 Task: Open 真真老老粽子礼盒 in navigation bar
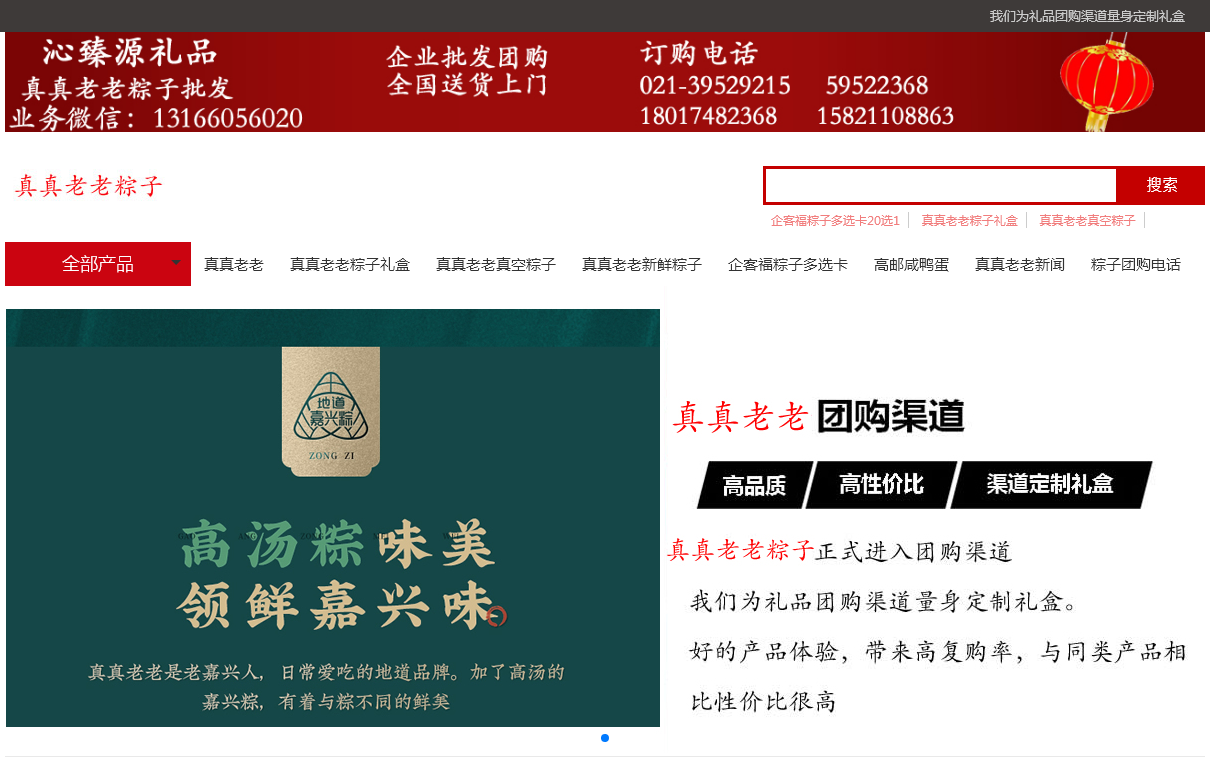pyautogui.click(x=350, y=265)
